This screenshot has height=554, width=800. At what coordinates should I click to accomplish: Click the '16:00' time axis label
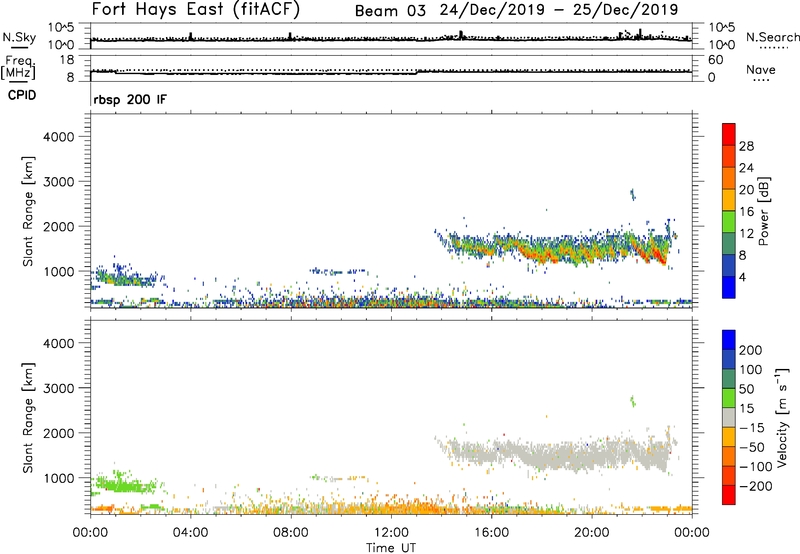click(x=491, y=533)
